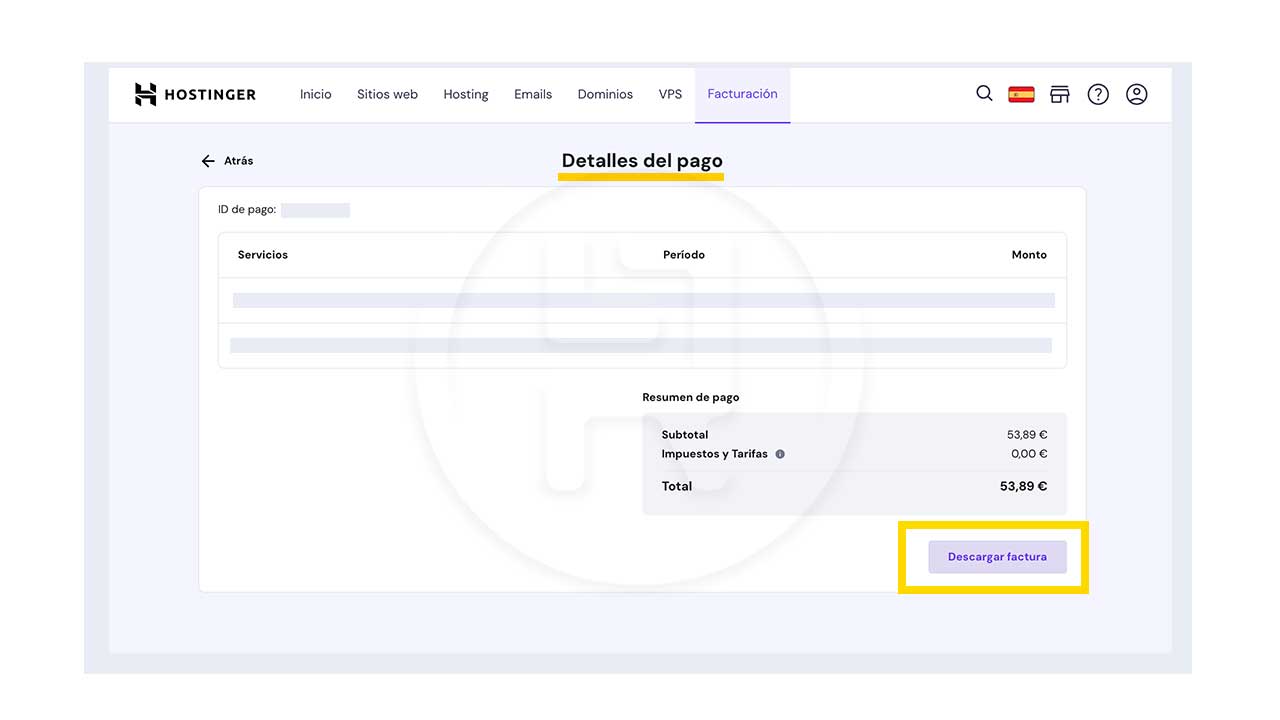
Task: Select Hosting in the top navigation
Action: click(466, 94)
